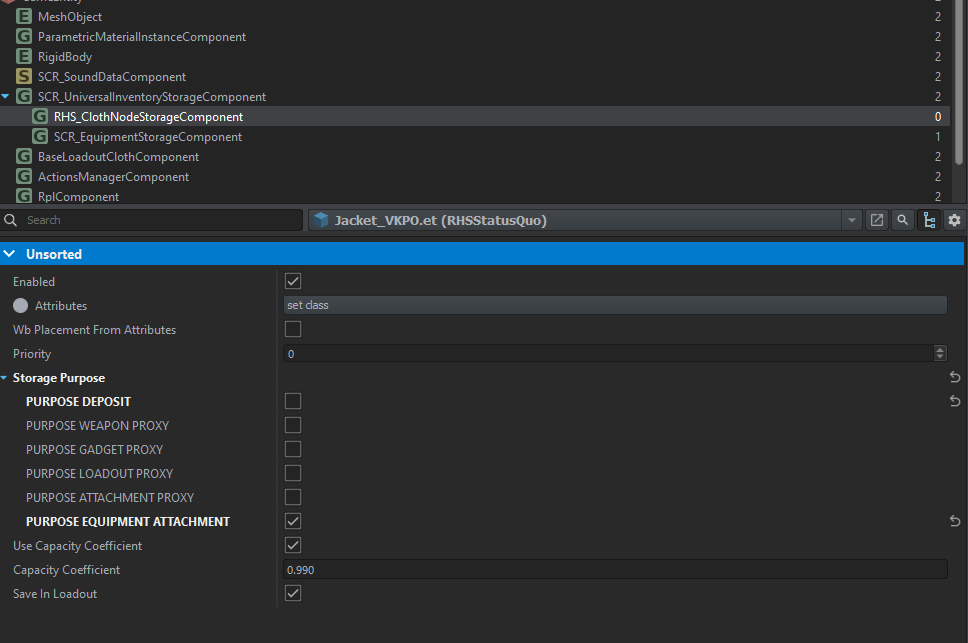Toggle the Save In Loadout checkbox
This screenshot has height=643, width=968.
click(x=293, y=594)
